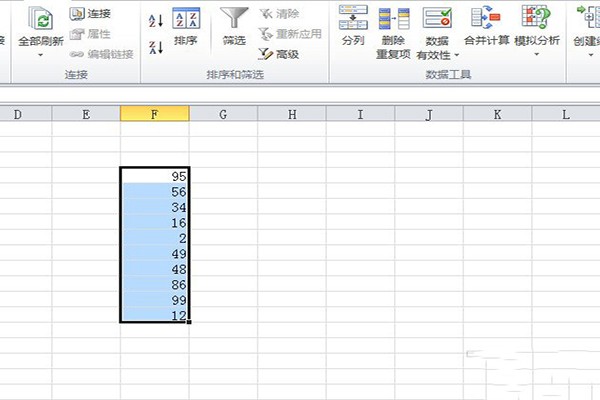Image resolution: width=600 pixels, height=400 pixels.
Task: Sort descending with Z-A arrow icon
Action: pyautogui.click(x=156, y=47)
